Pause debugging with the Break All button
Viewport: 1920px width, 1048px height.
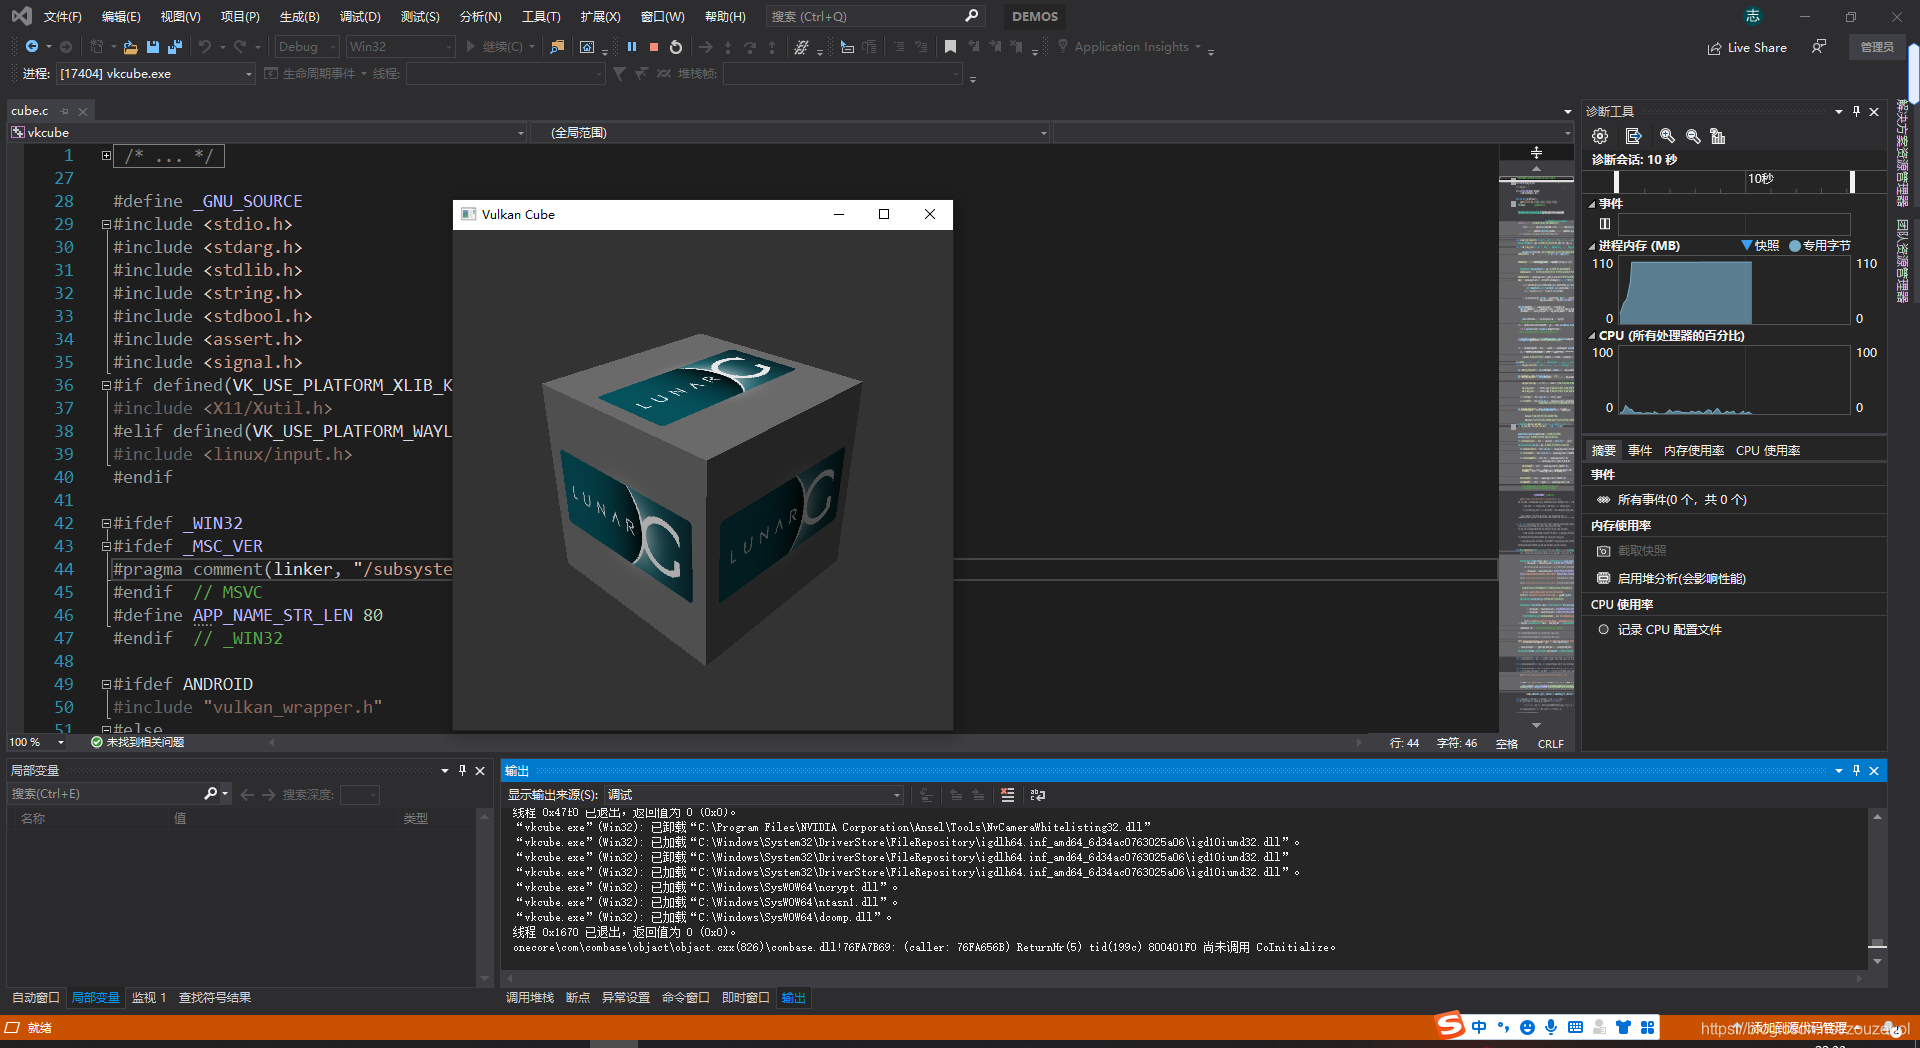tap(632, 47)
